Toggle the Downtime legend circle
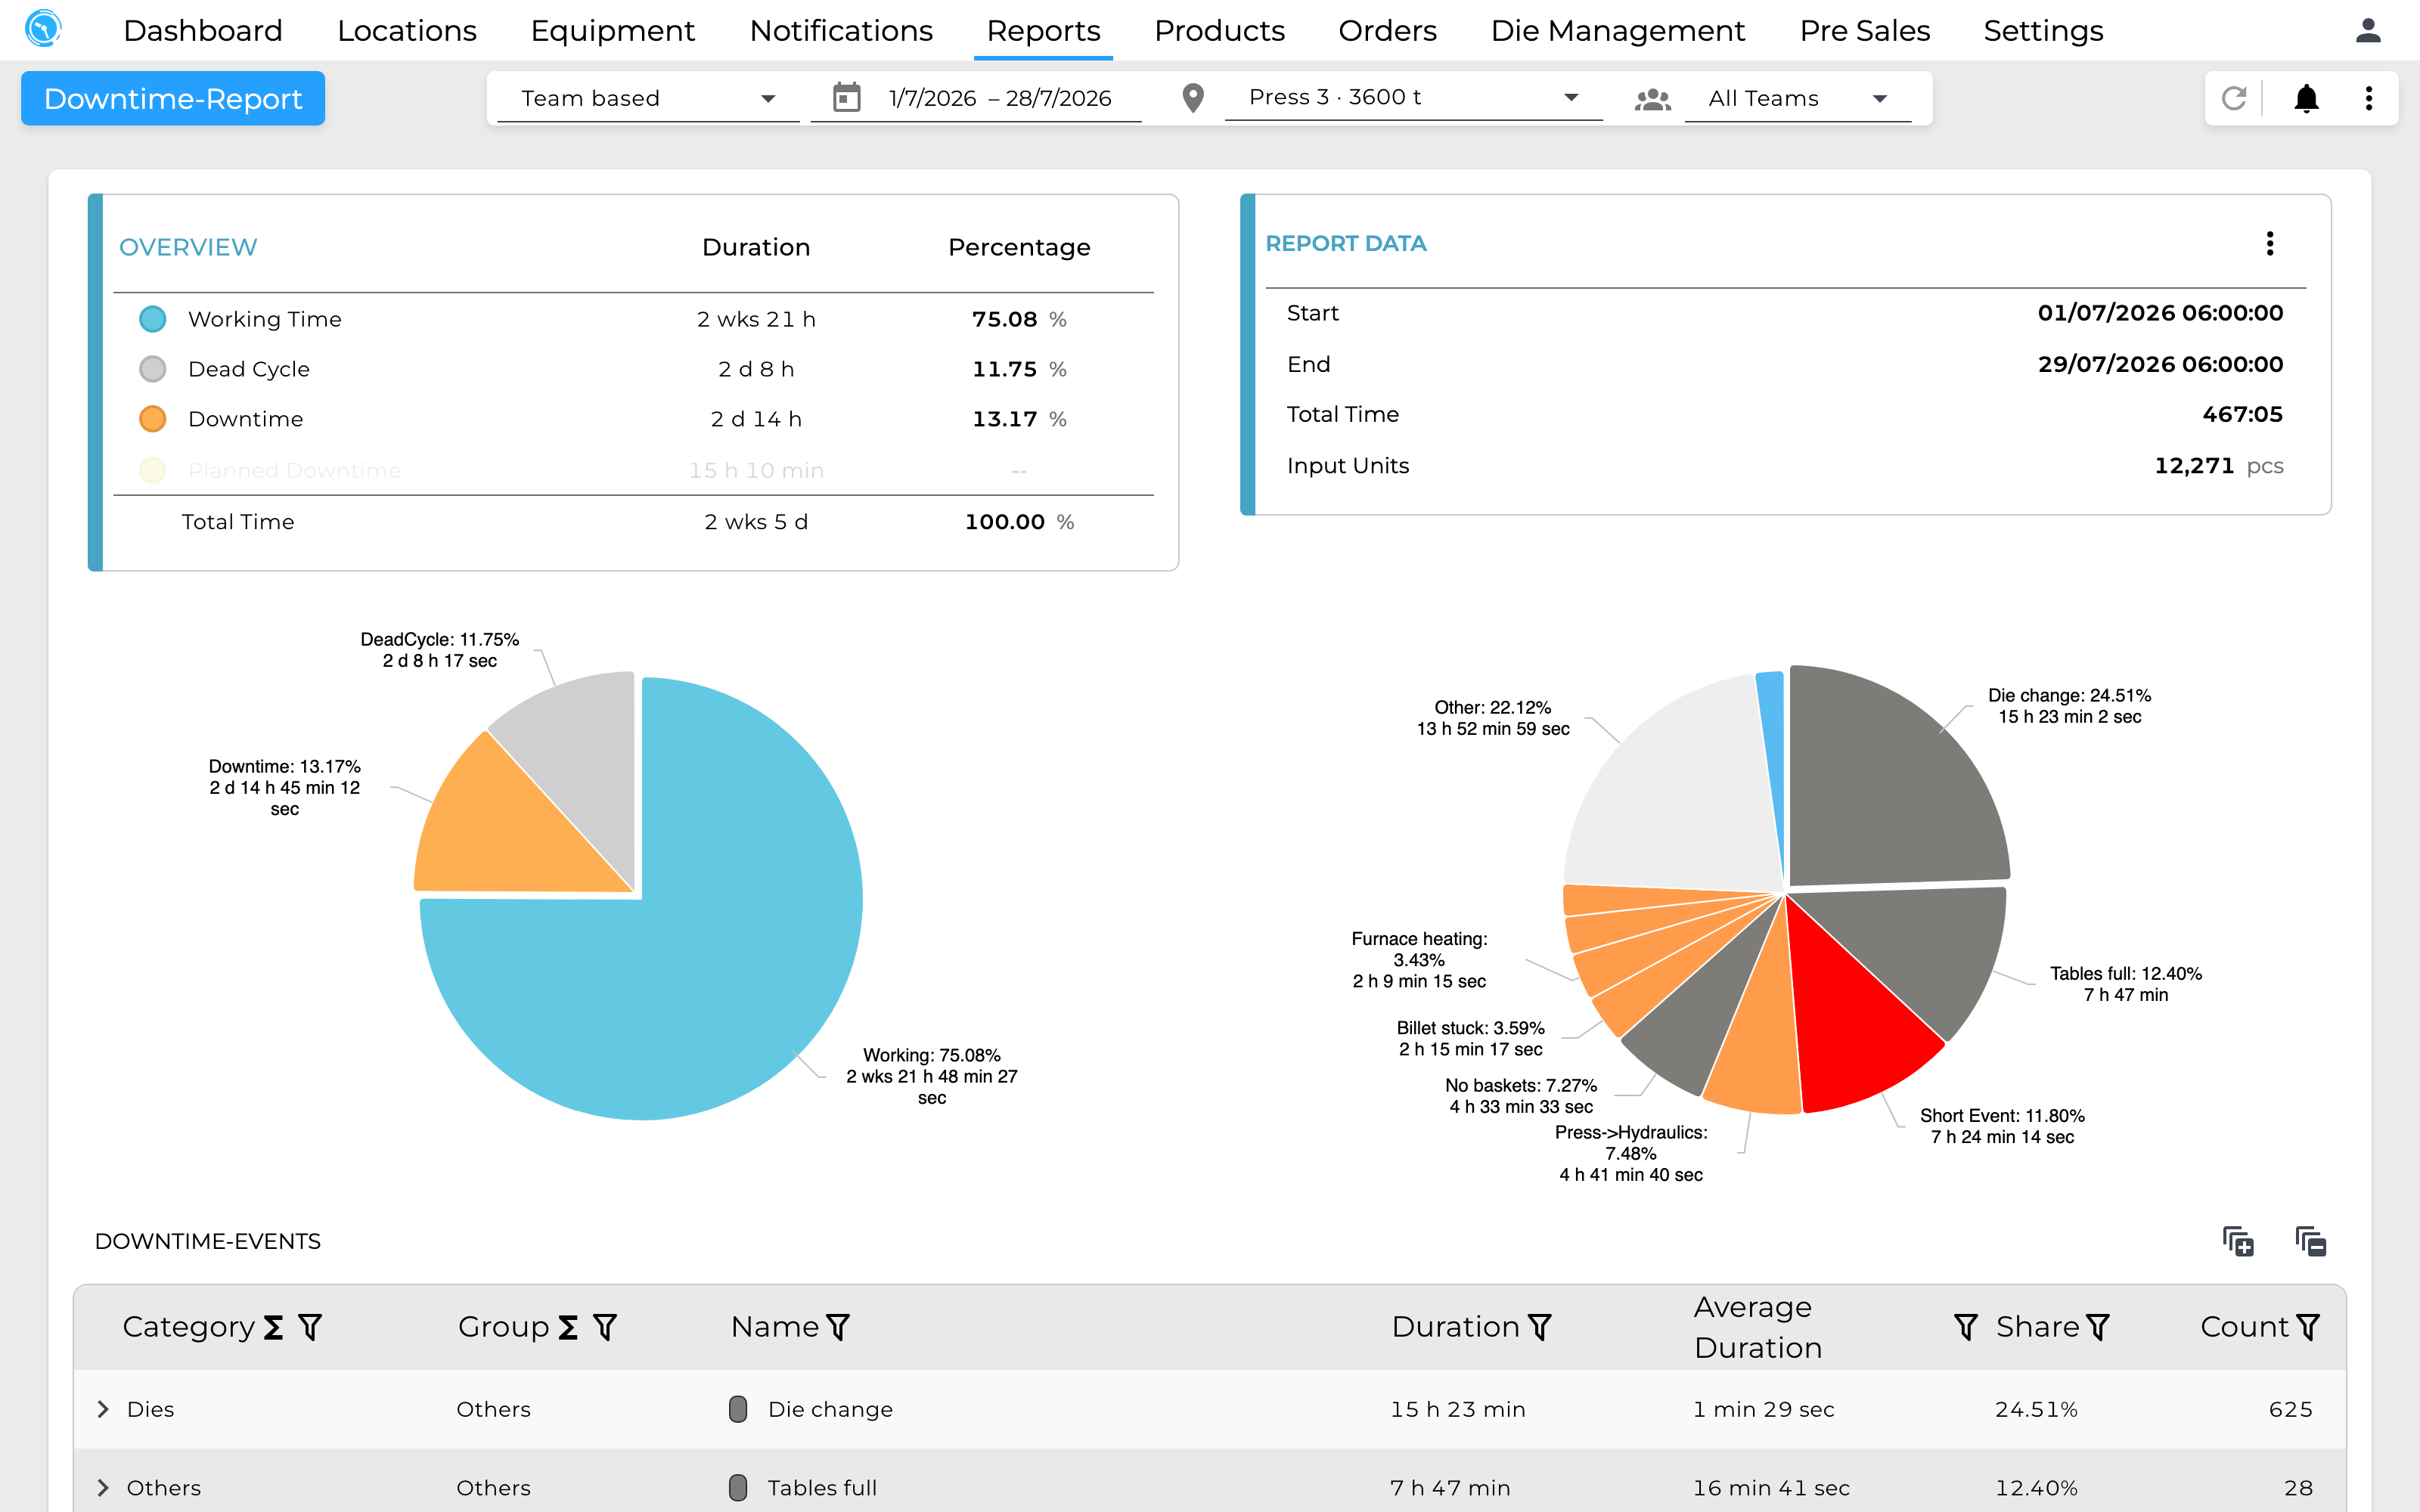 (x=153, y=419)
